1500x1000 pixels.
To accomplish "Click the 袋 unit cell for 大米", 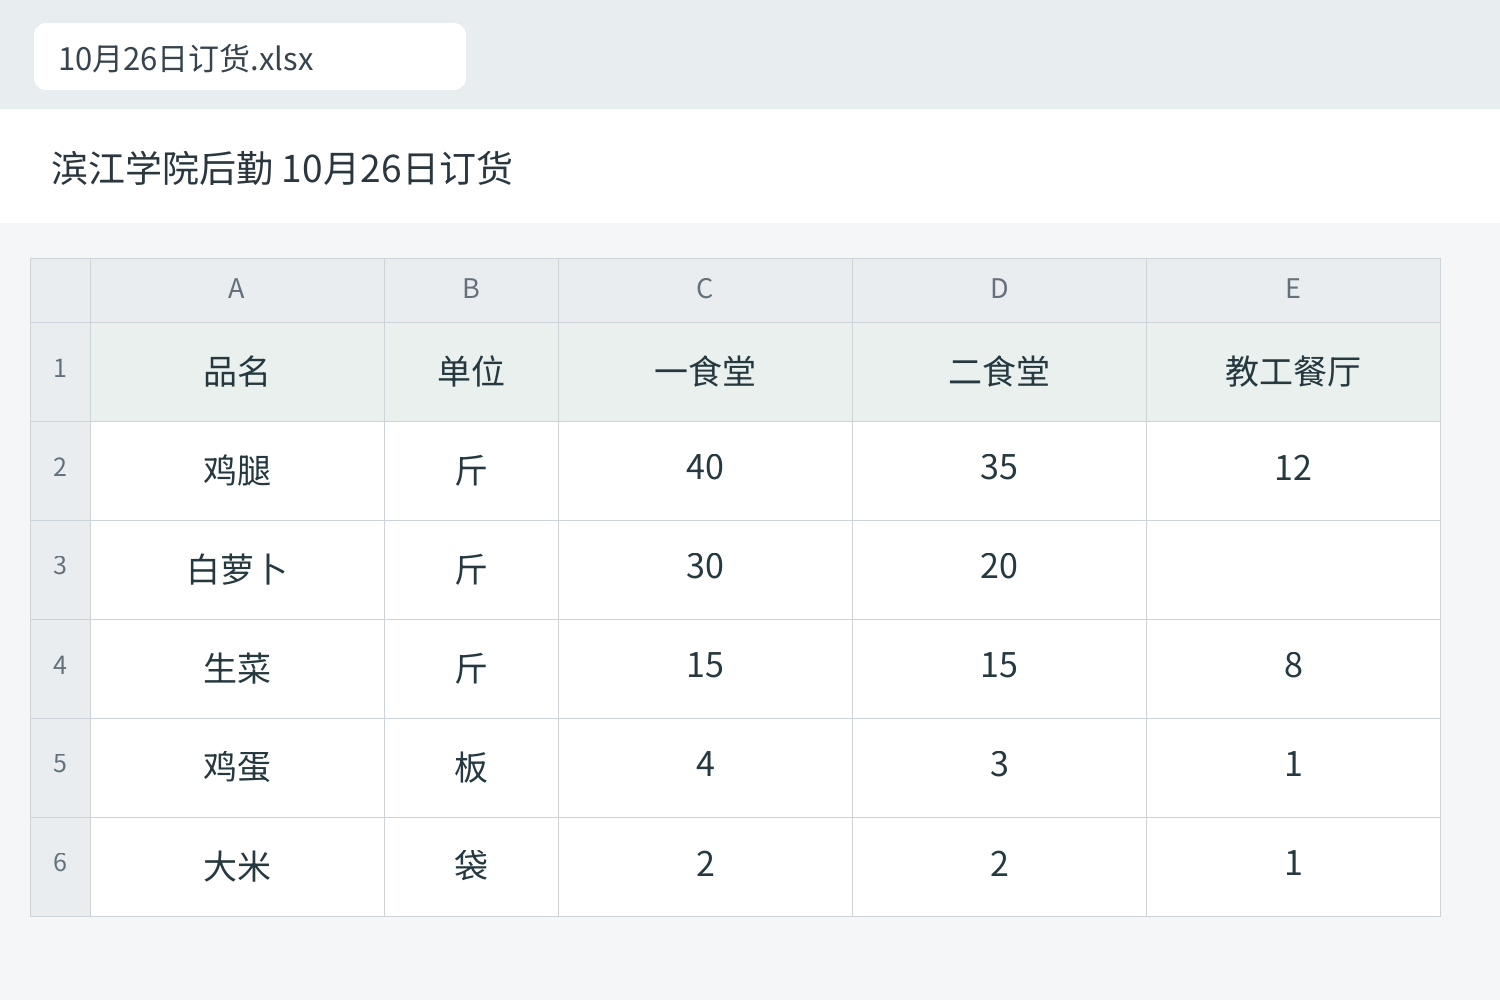I will (471, 867).
